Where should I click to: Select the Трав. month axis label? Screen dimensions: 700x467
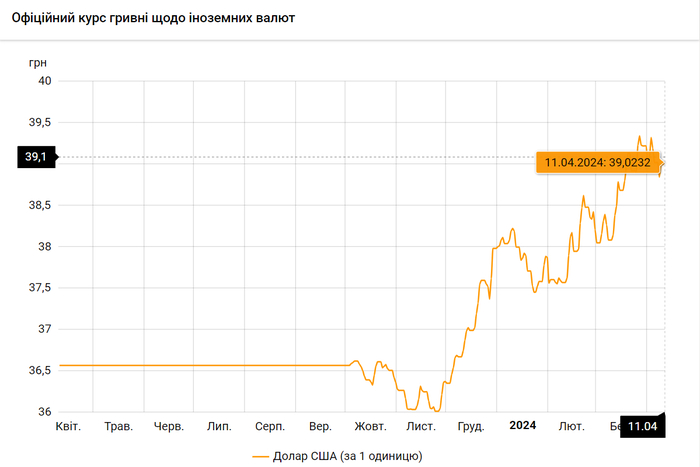(119, 426)
